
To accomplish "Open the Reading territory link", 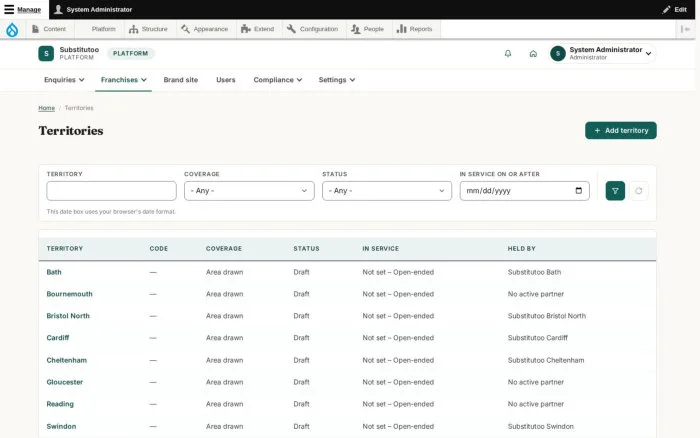I will point(60,404).
